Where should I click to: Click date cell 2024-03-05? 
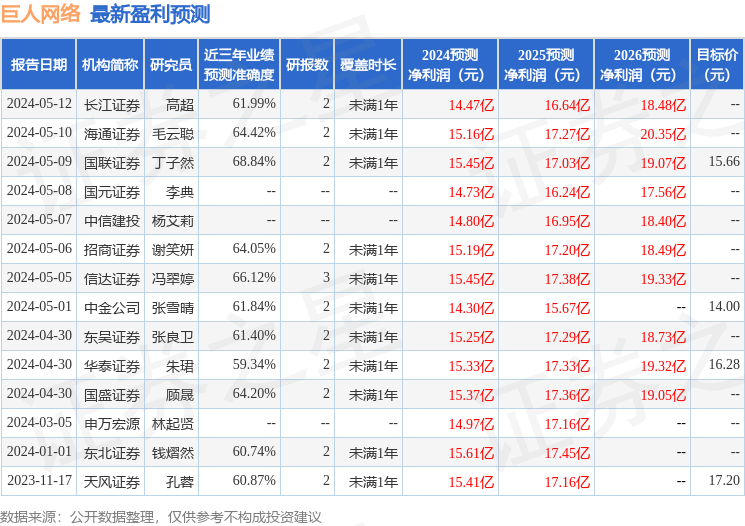tap(39, 422)
